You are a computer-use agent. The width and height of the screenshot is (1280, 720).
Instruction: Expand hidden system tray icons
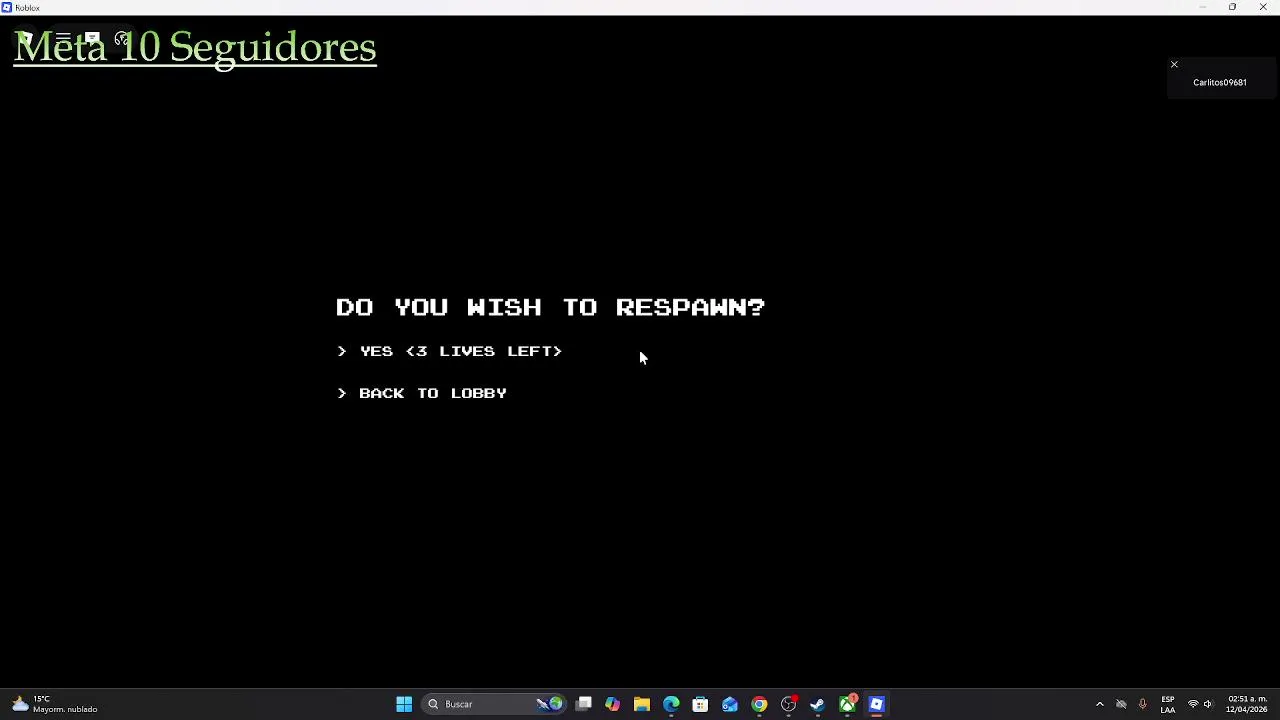(1100, 704)
